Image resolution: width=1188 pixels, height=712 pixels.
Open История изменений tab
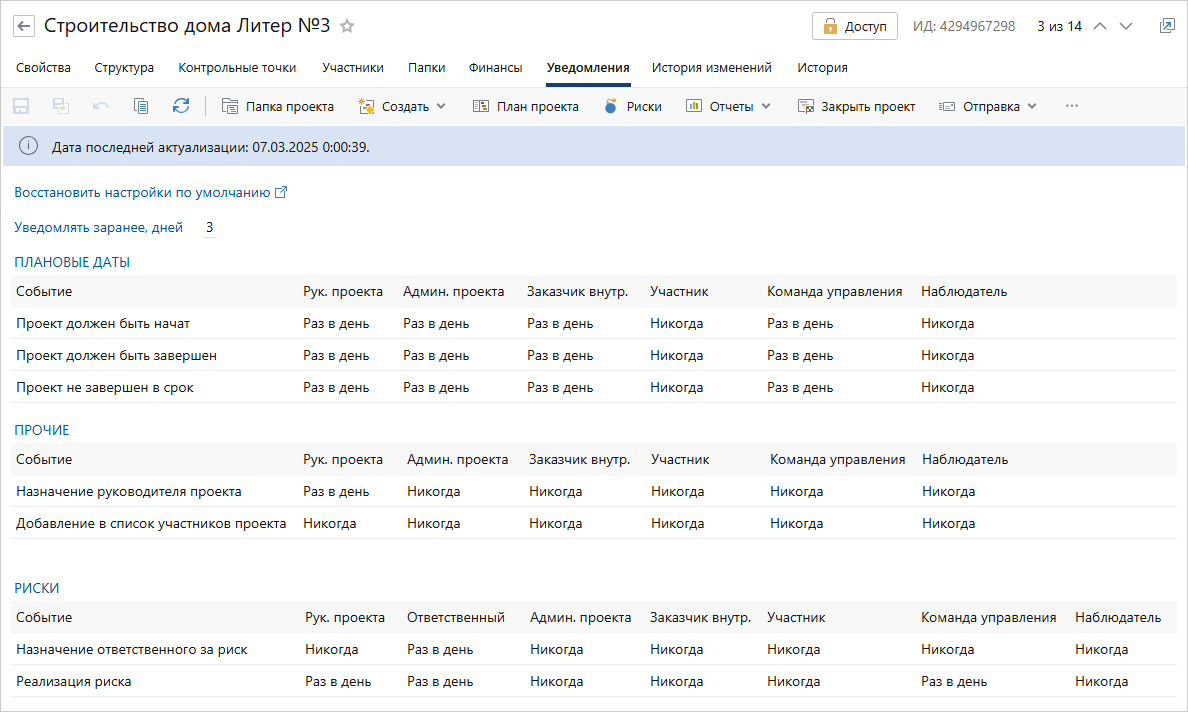711,67
